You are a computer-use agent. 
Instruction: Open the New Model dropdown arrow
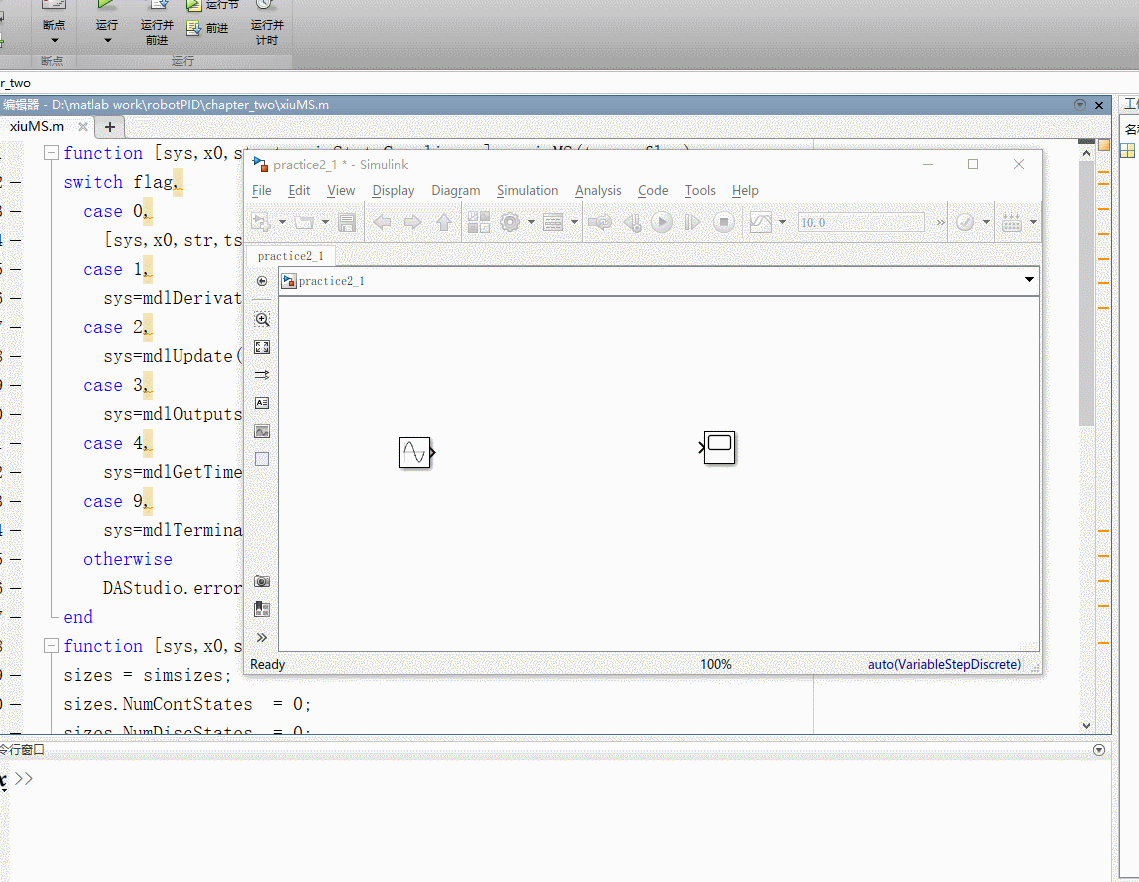(x=282, y=222)
